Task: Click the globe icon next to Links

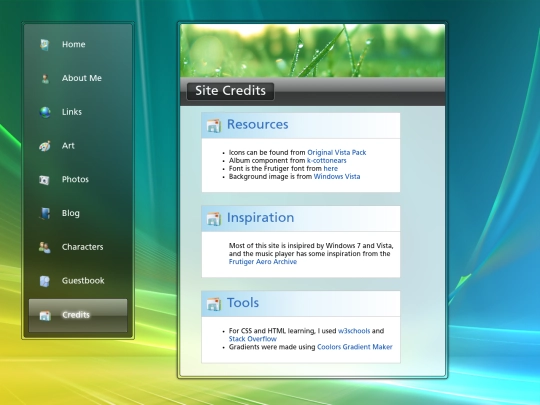Action: [45, 112]
